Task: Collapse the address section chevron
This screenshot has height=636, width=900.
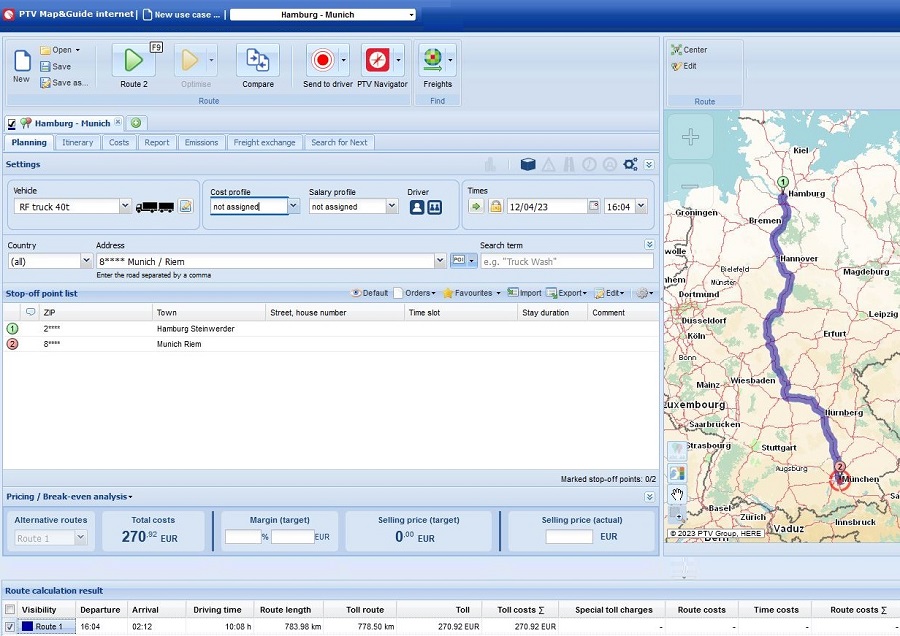Action: coord(649,245)
